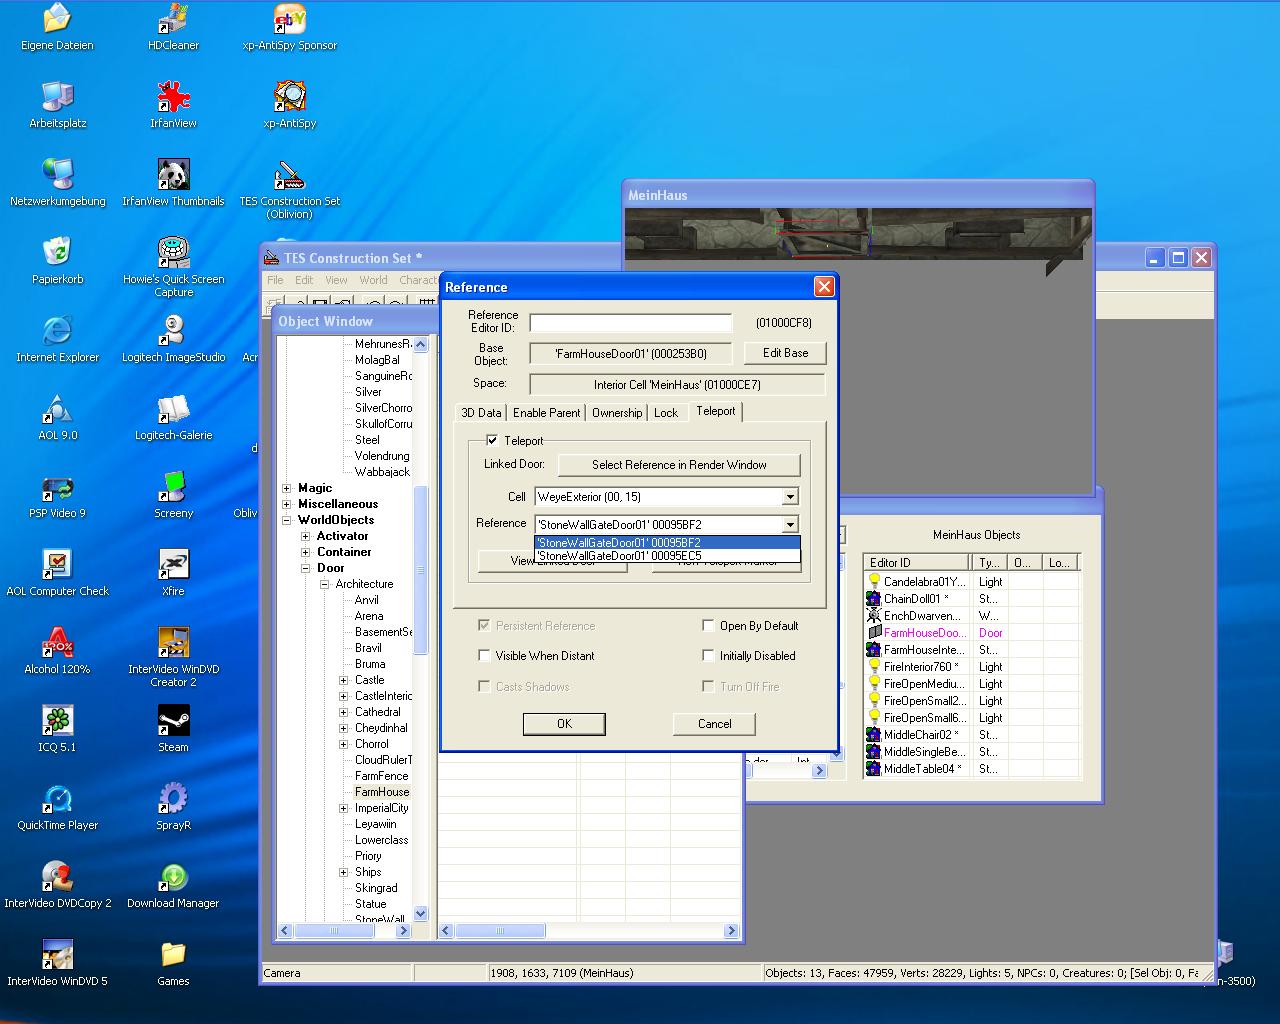Open the Lock tab
Image resolution: width=1280 pixels, height=1024 pixels.
(666, 413)
